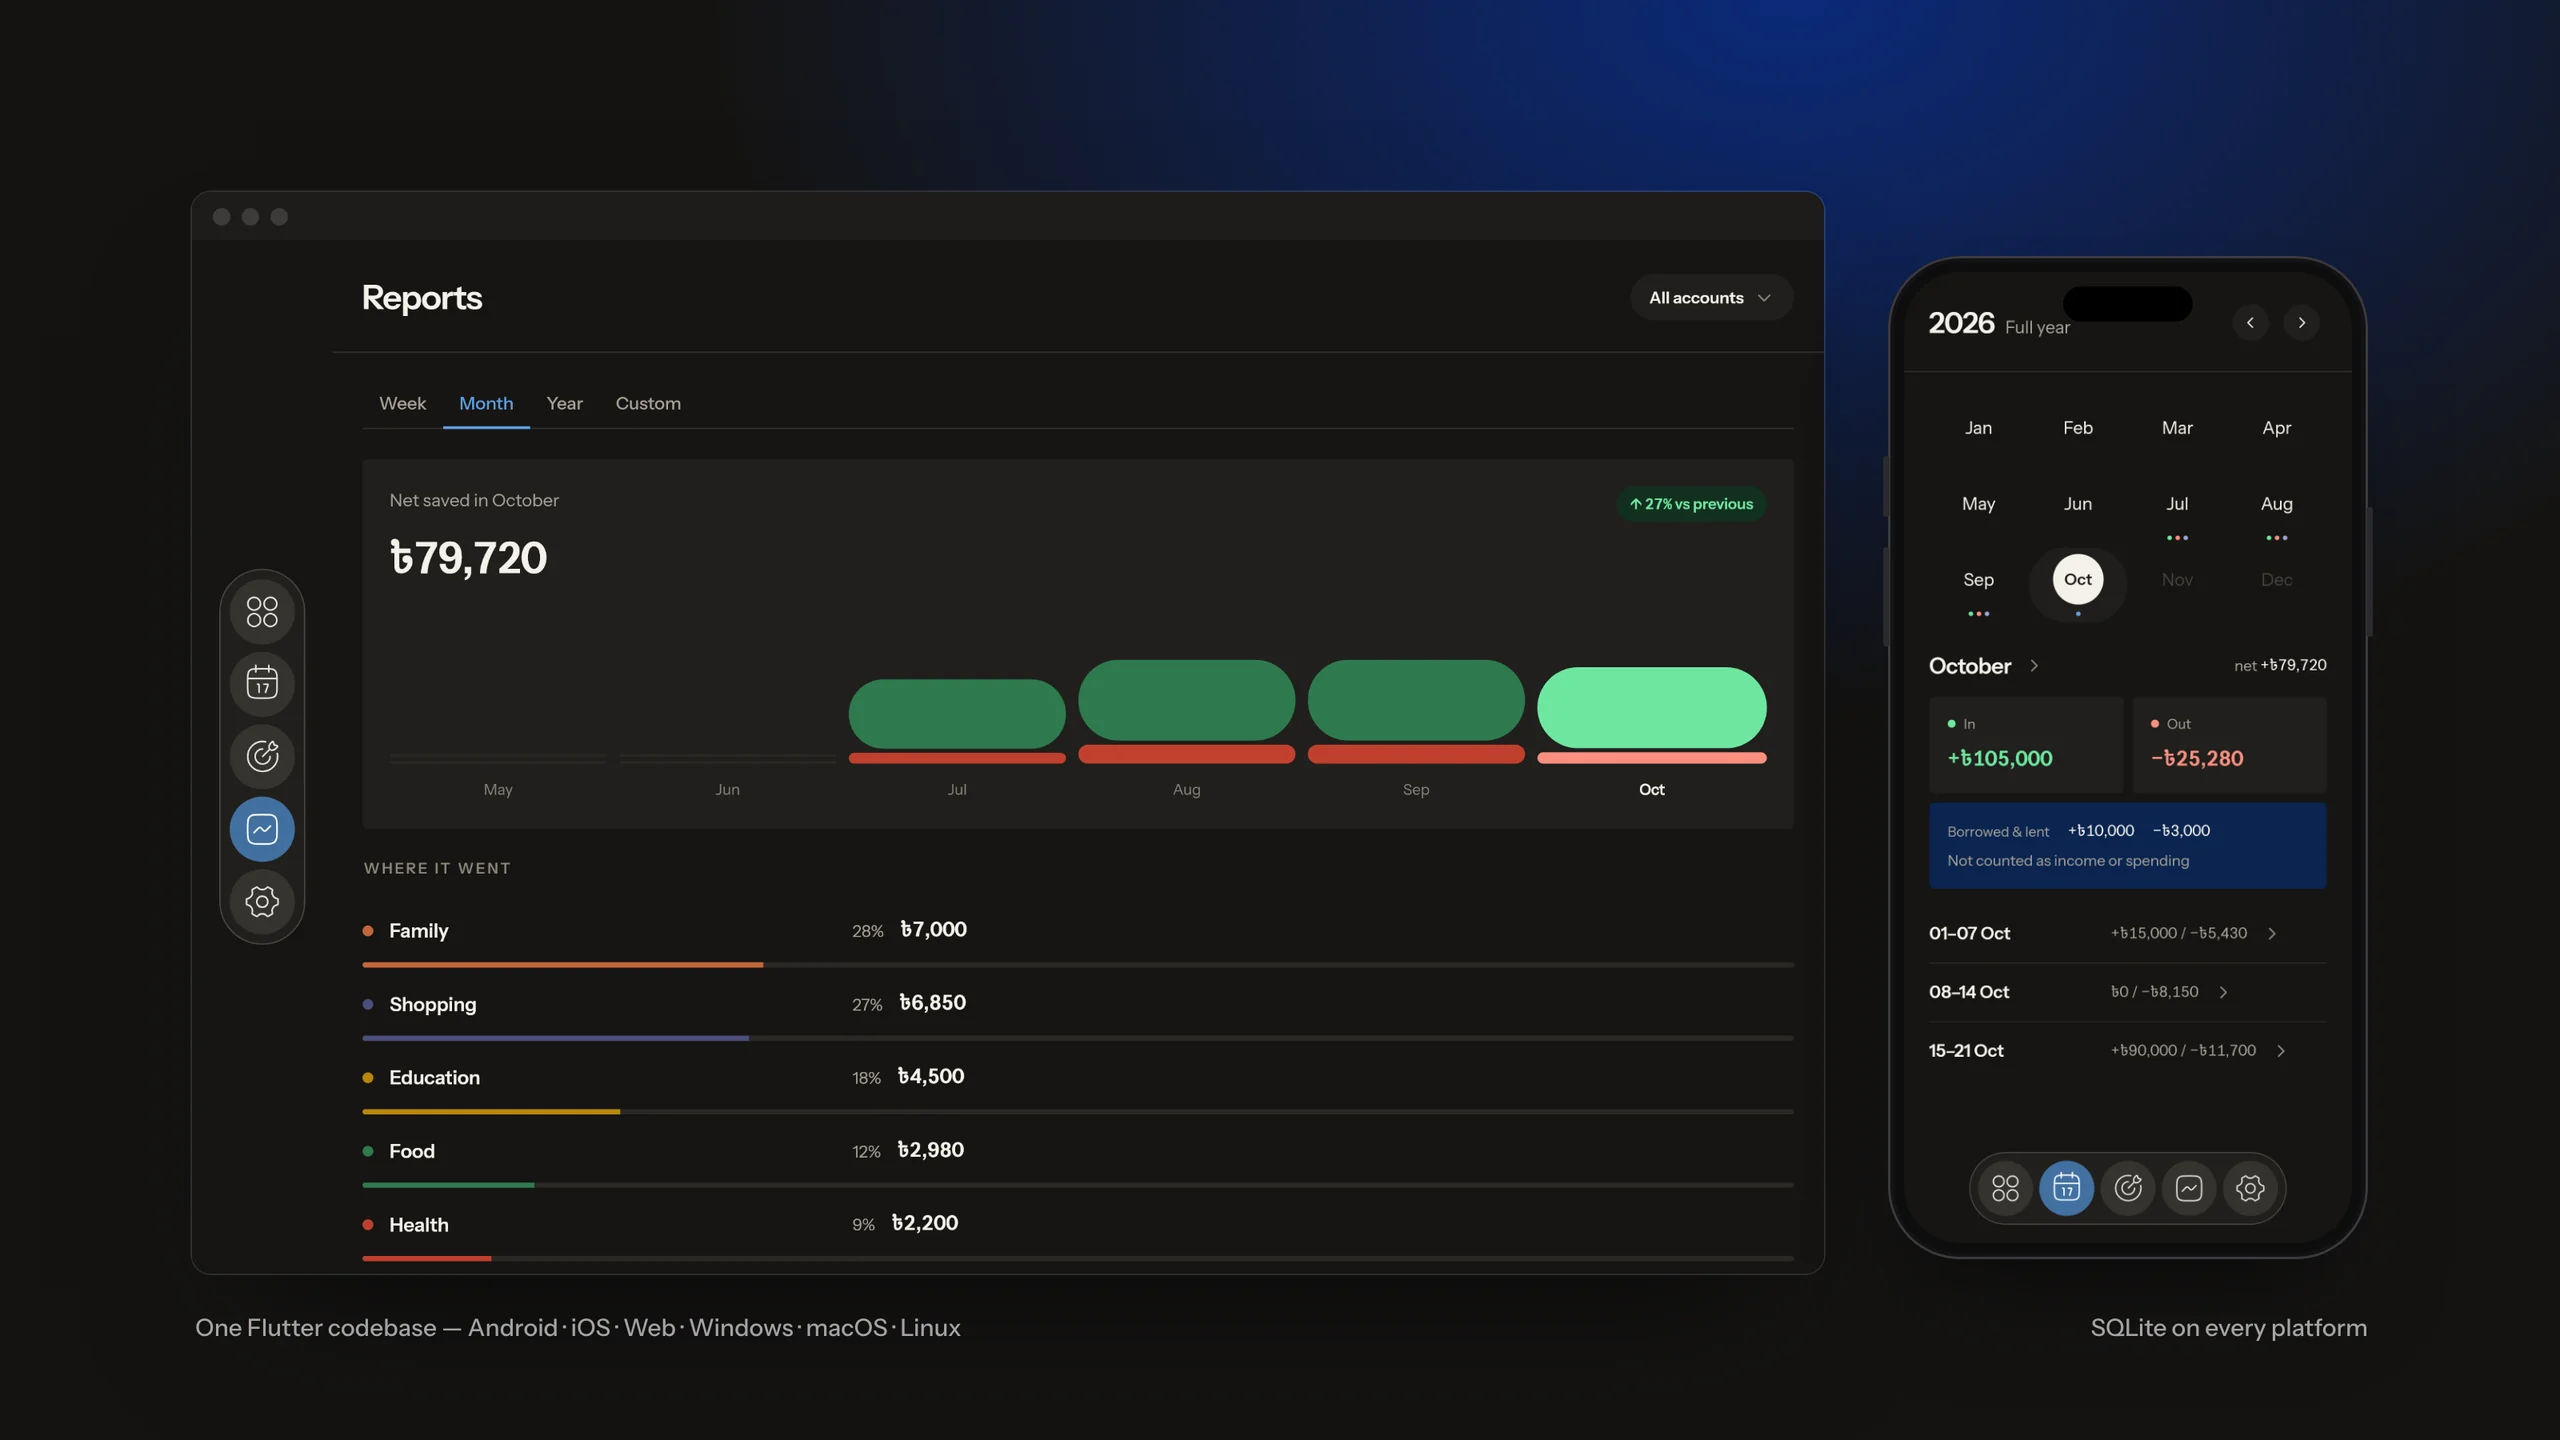The height and width of the screenshot is (1440, 2560).
Task: Select the reports chart icon in desktop sidebar
Action: click(x=262, y=829)
